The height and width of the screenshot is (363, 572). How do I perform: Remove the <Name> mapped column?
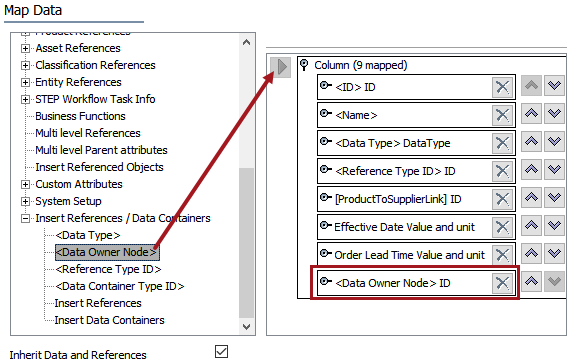pyautogui.click(x=502, y=115)
